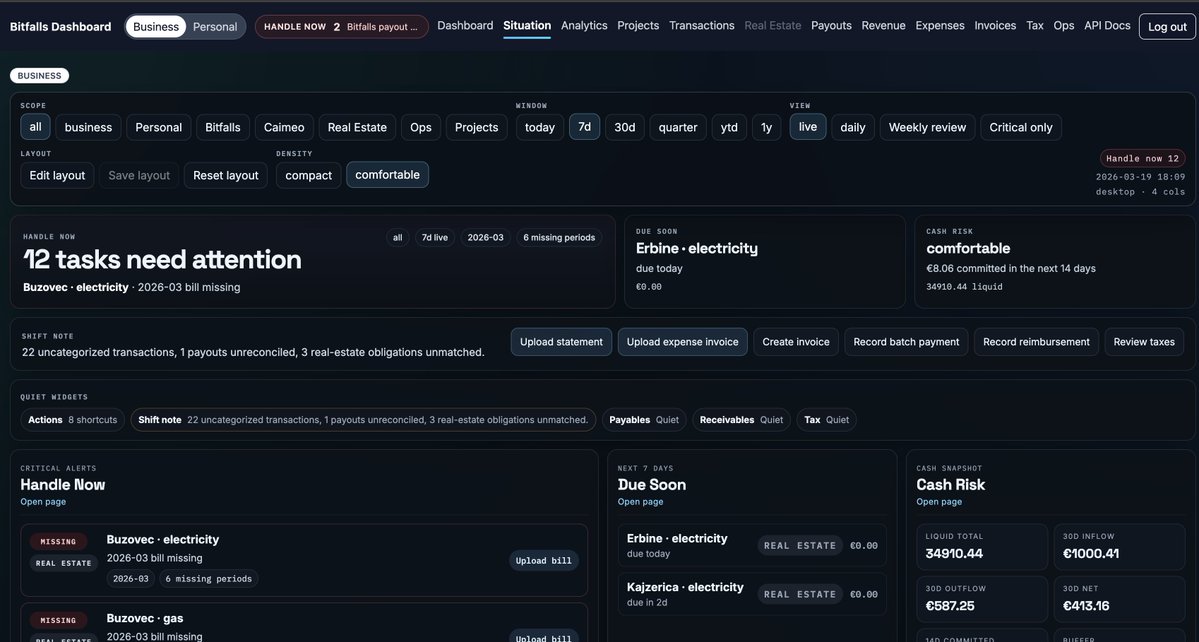Set scope filter to Projects
The width and height of the screenshot is (1199, 642).
pyautogui.click(x=476, y=128)
